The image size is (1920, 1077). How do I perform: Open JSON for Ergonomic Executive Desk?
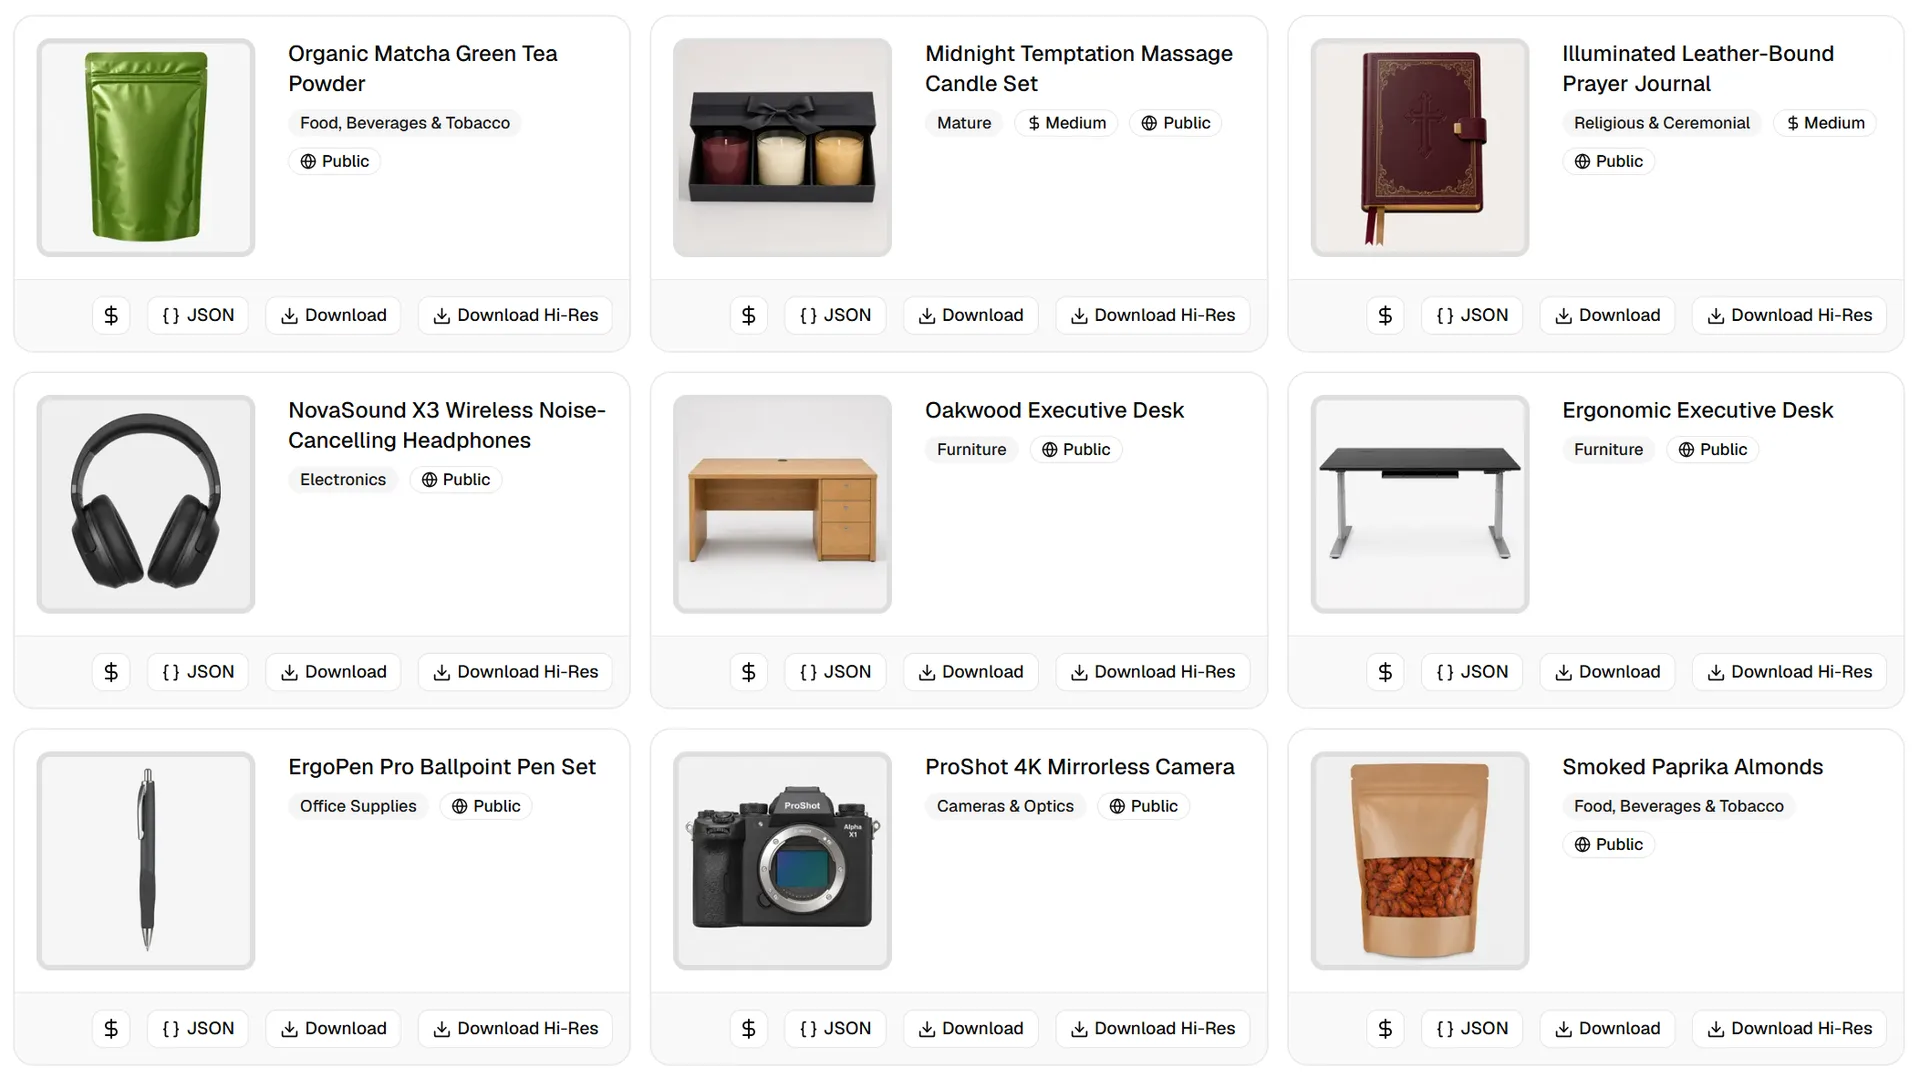click(x=1472, y=672)
